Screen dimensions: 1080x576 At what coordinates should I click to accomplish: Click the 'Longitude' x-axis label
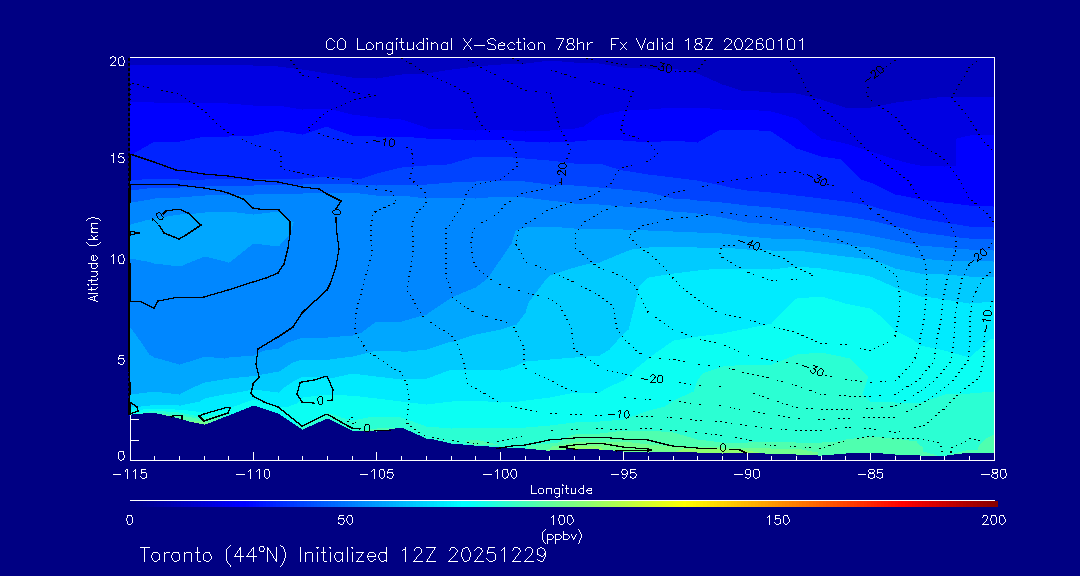[x=561, y=491]
